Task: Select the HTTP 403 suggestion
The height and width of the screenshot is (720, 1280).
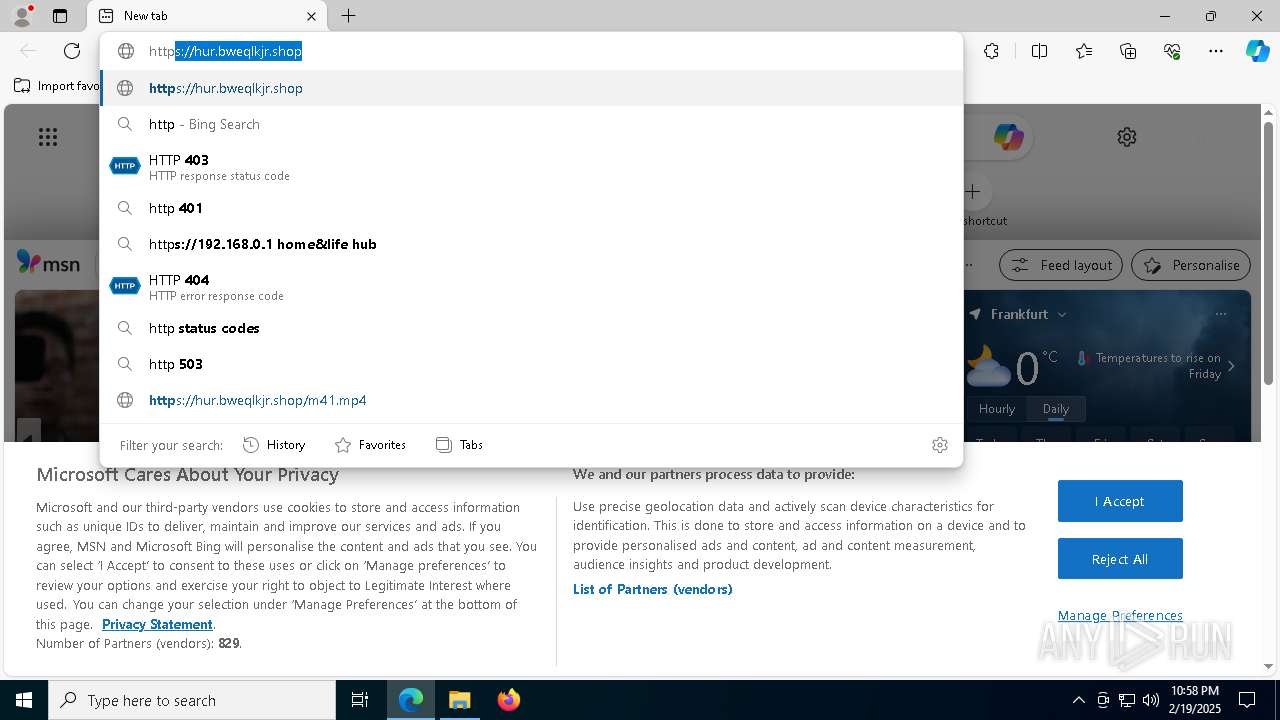Action: (x=531, y=167)
